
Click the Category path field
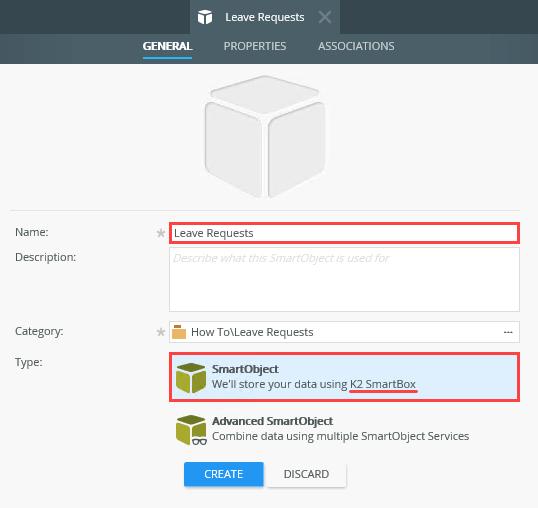[344, 332]
